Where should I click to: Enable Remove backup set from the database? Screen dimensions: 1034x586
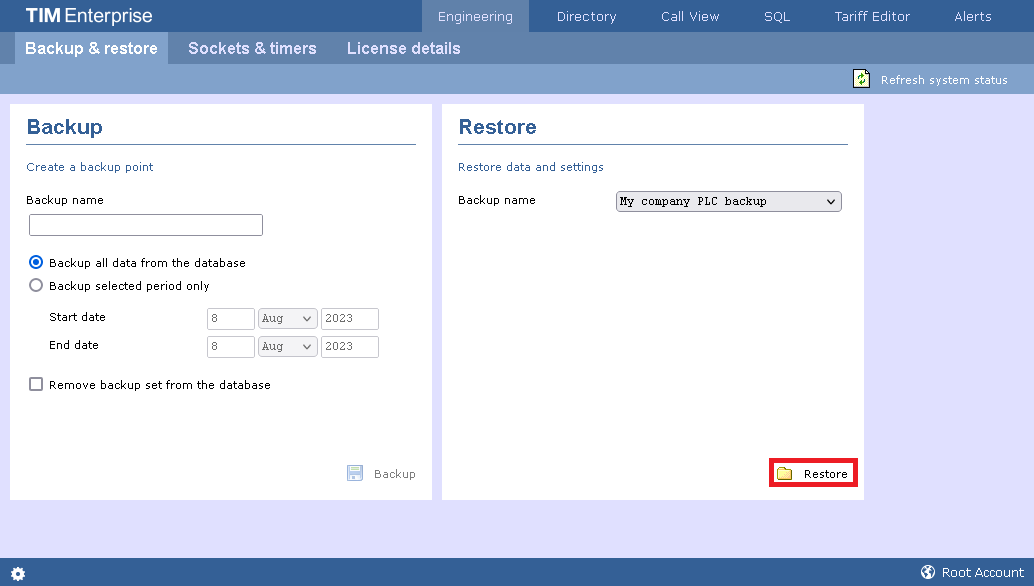point(37,384)
